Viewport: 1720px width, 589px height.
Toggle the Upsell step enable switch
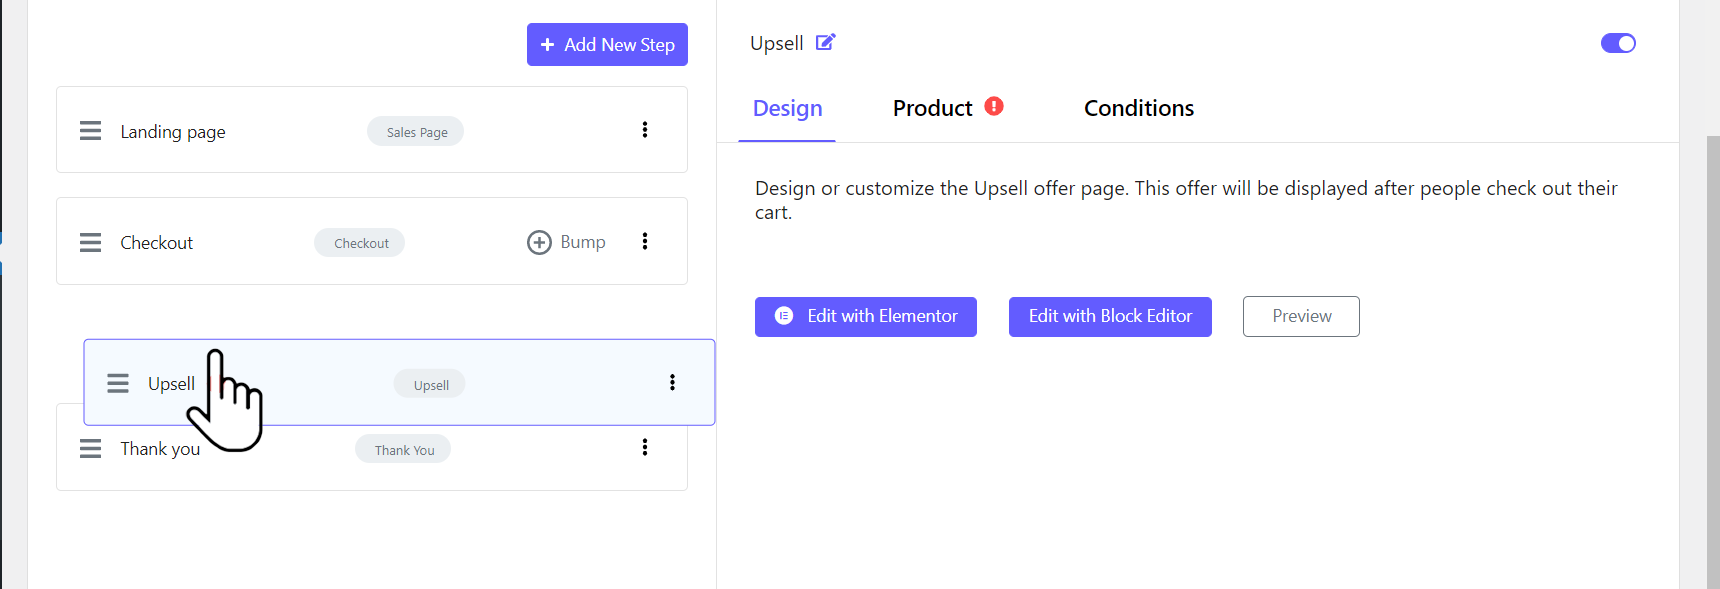click(1618, 43)
